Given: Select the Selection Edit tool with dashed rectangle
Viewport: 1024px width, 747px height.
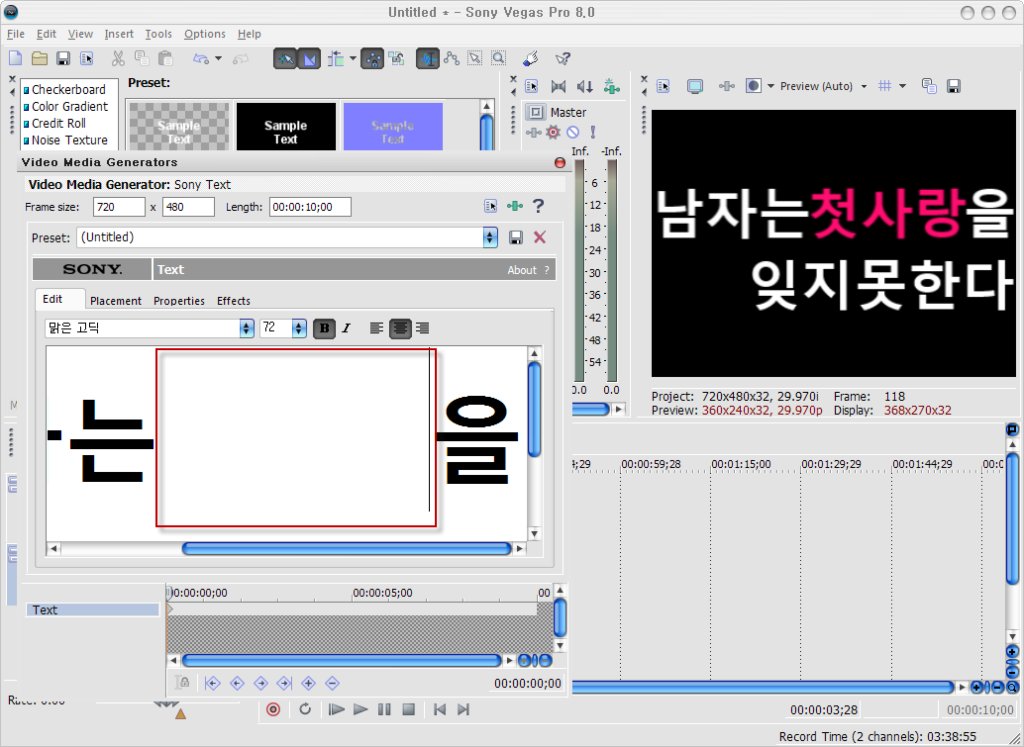Looking at the screenshot, I should [475, 58].
